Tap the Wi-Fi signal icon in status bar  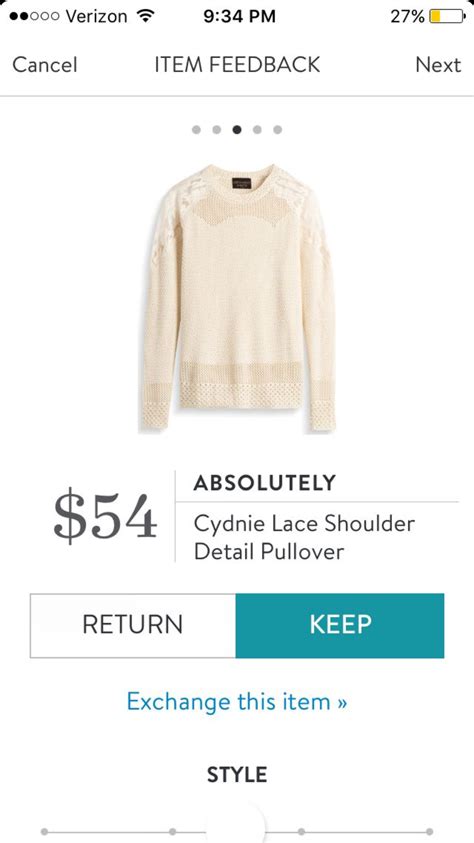click(x=143, y=16)
